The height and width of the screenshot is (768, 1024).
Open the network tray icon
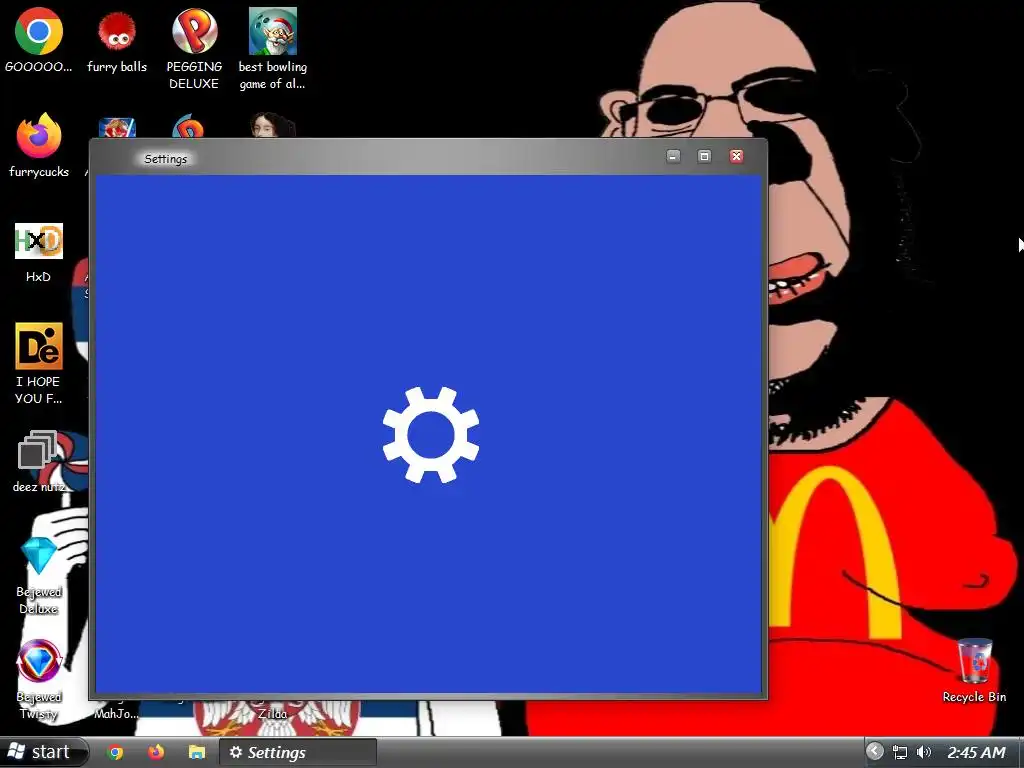[900, 752]
